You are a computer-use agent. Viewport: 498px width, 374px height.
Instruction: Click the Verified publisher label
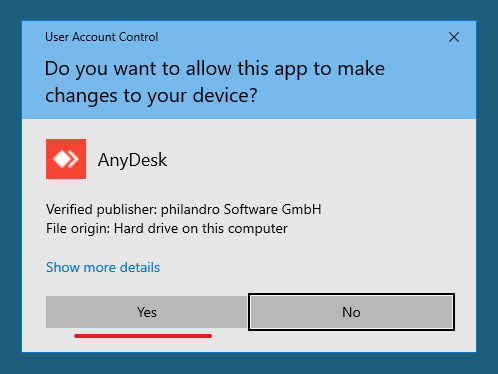(x=102, y=210)
